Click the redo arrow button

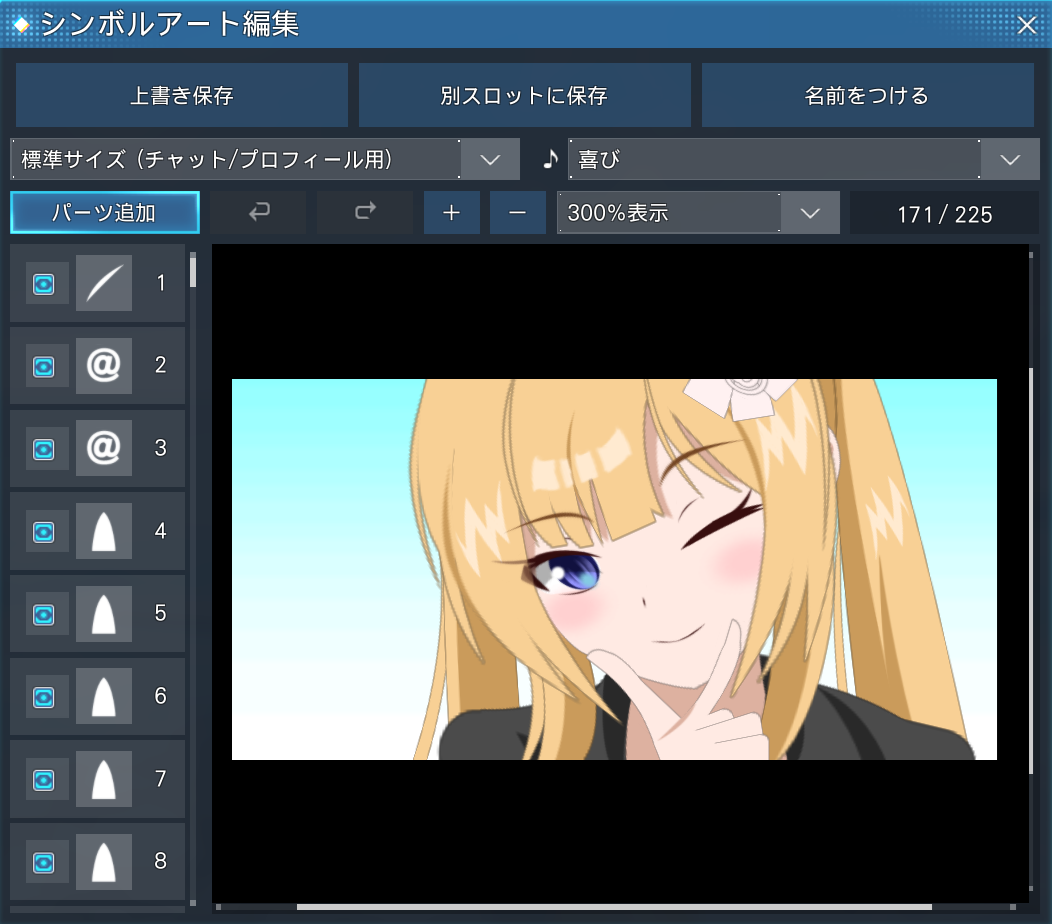pos(365,213)
